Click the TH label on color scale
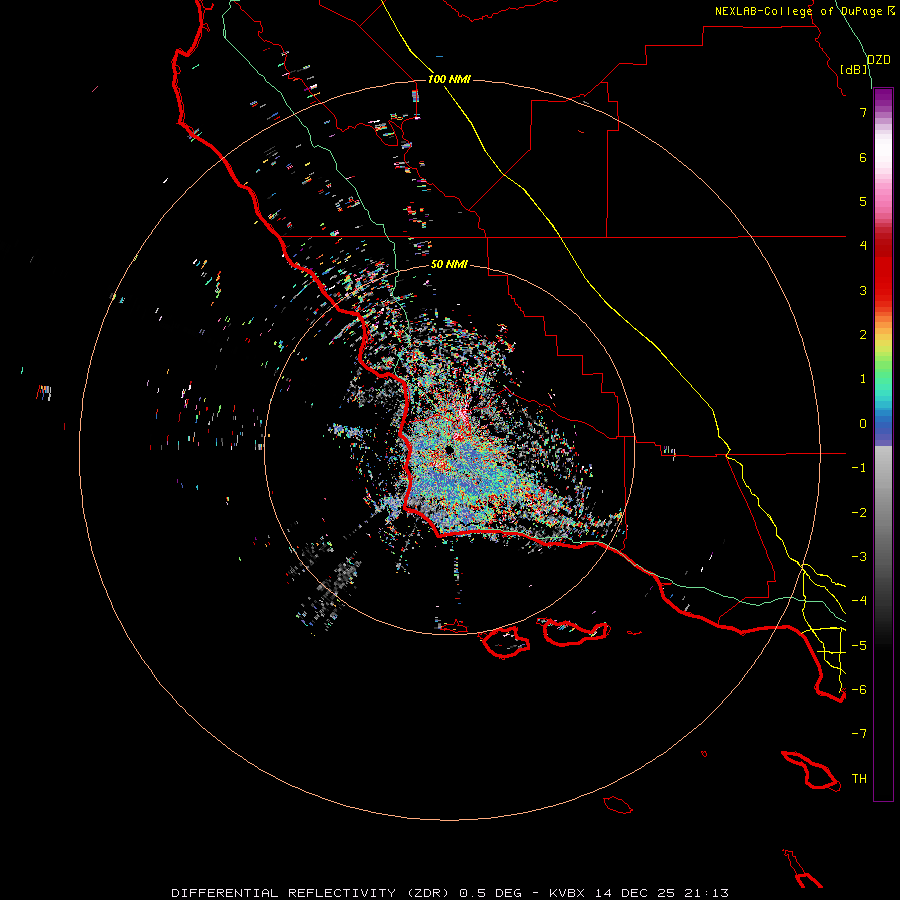This screenshot has height=900, width=900. pyautogui.click(x=859, y=779)
